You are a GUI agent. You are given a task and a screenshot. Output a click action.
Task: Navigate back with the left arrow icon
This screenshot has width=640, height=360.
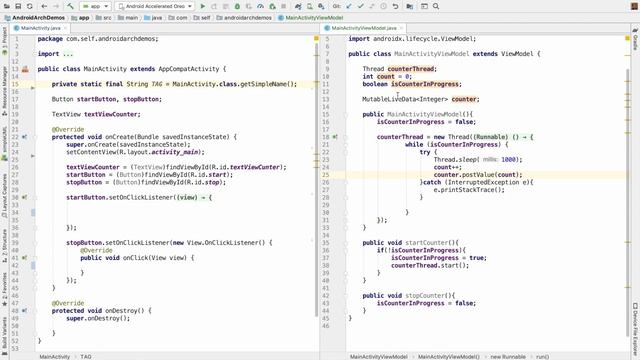(x=44, y=6)
